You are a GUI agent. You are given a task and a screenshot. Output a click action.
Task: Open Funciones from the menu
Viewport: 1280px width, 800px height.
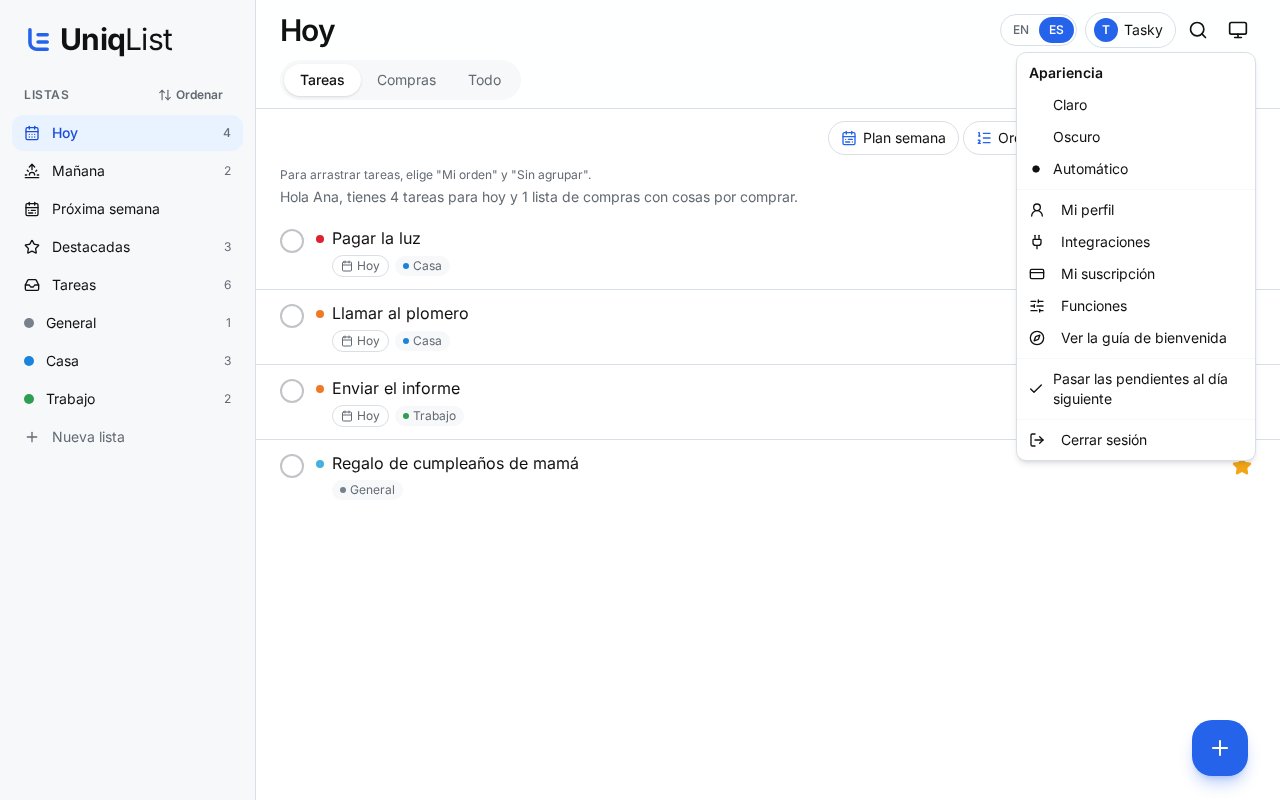pyautogui.click(x=1136, y=306)
